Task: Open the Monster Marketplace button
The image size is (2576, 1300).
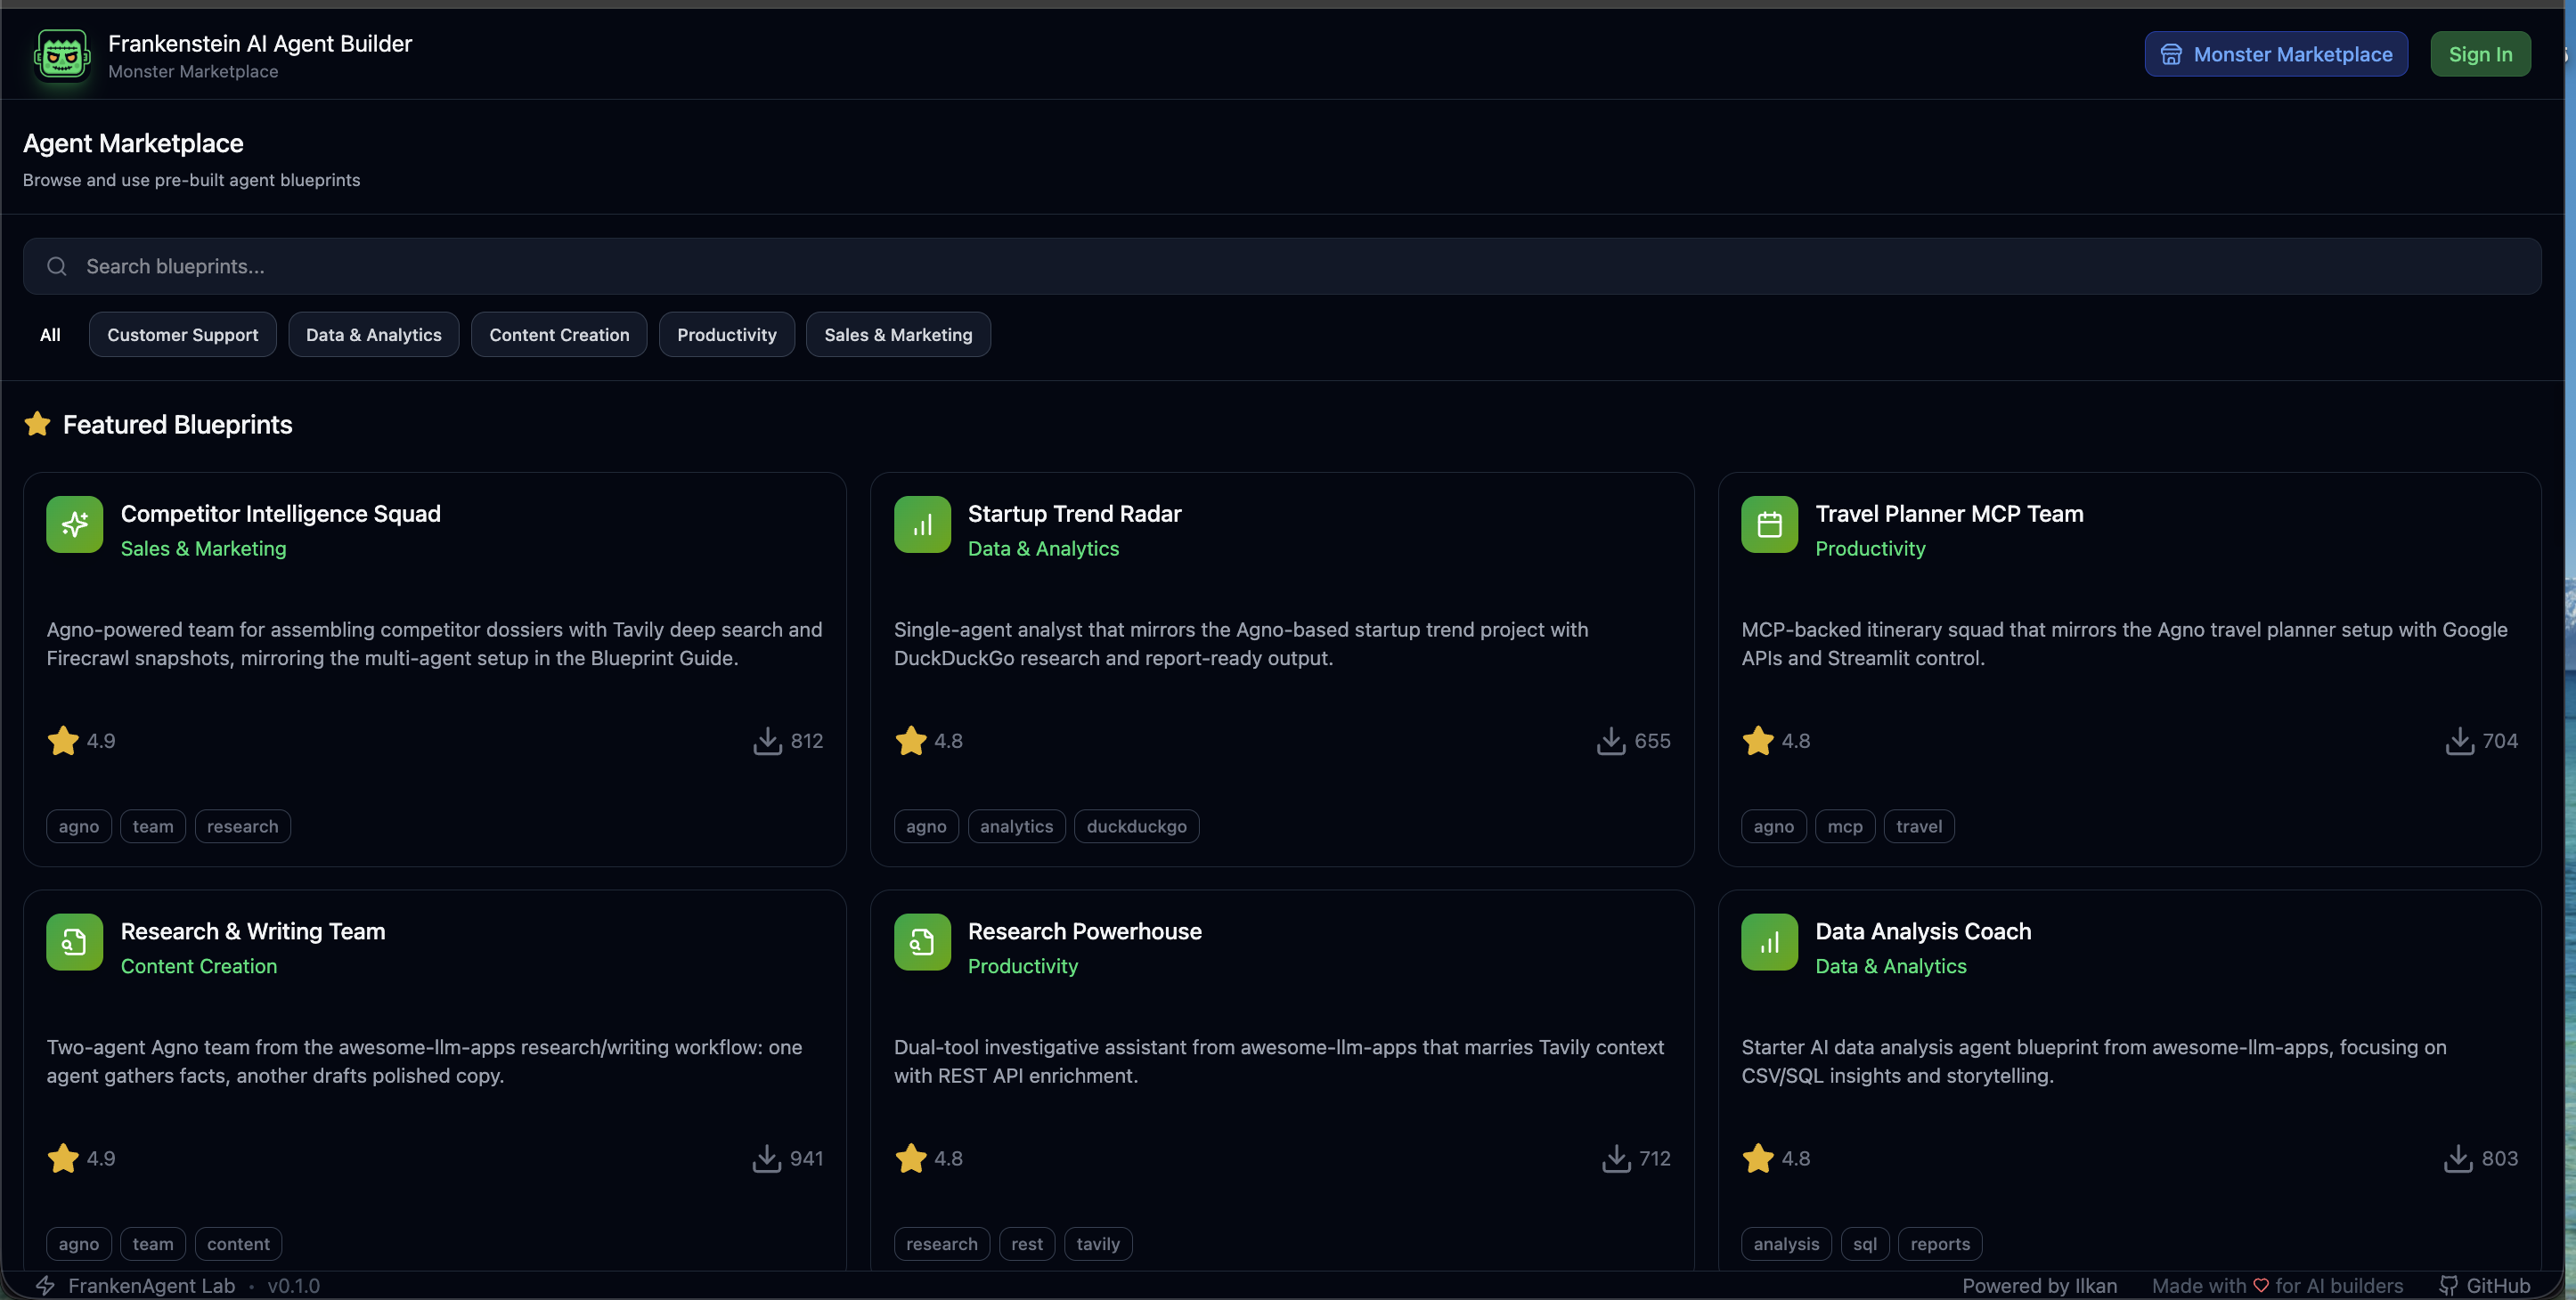Action: 2275,54
